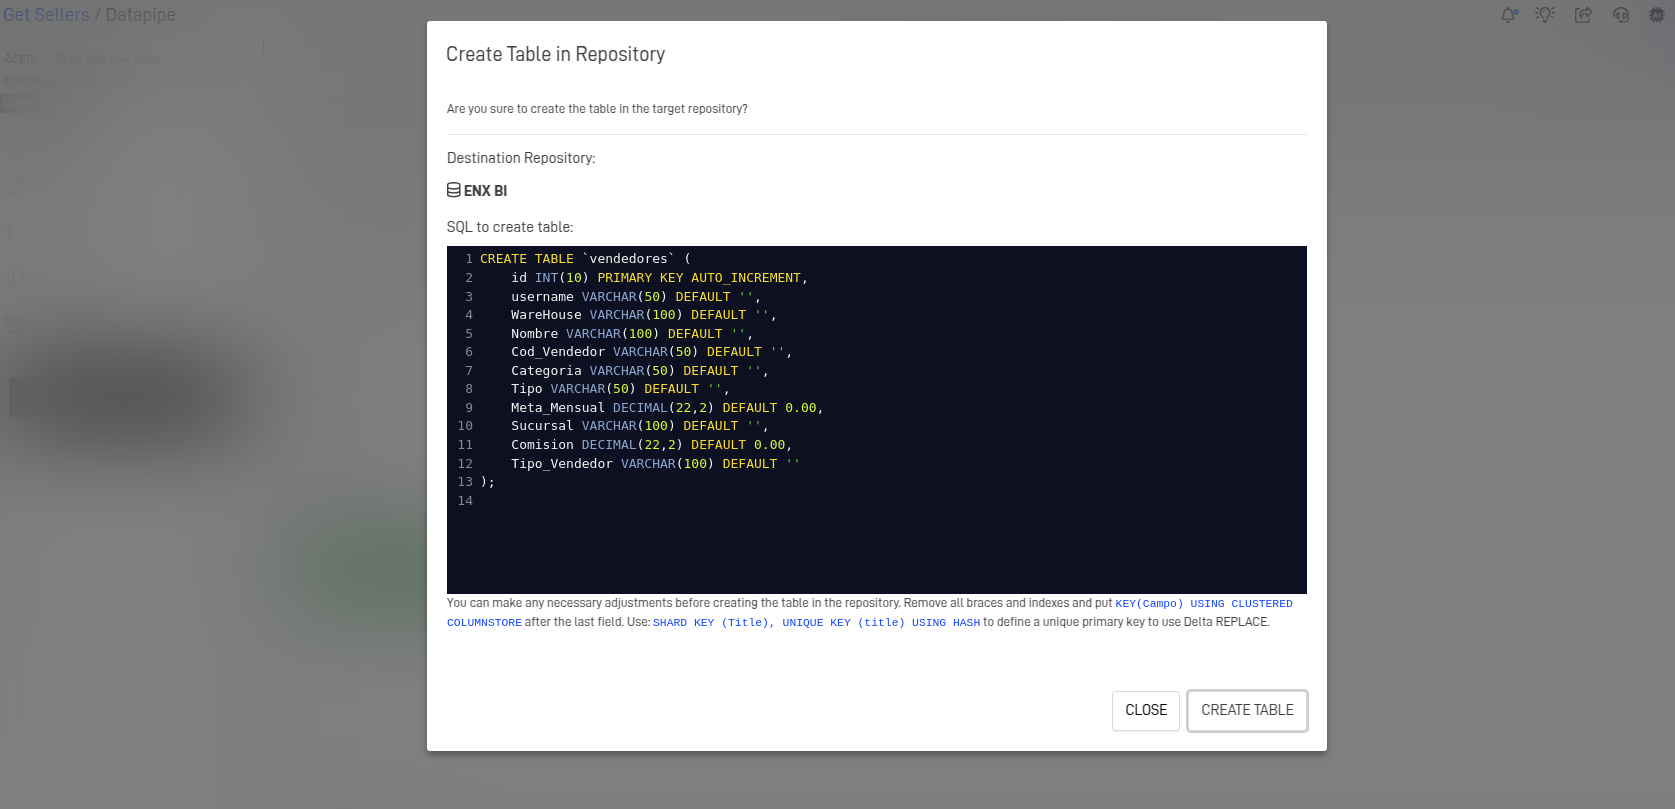Click the 'Create Table in Repository' title

pyautogui.click(x=555, y=54)
